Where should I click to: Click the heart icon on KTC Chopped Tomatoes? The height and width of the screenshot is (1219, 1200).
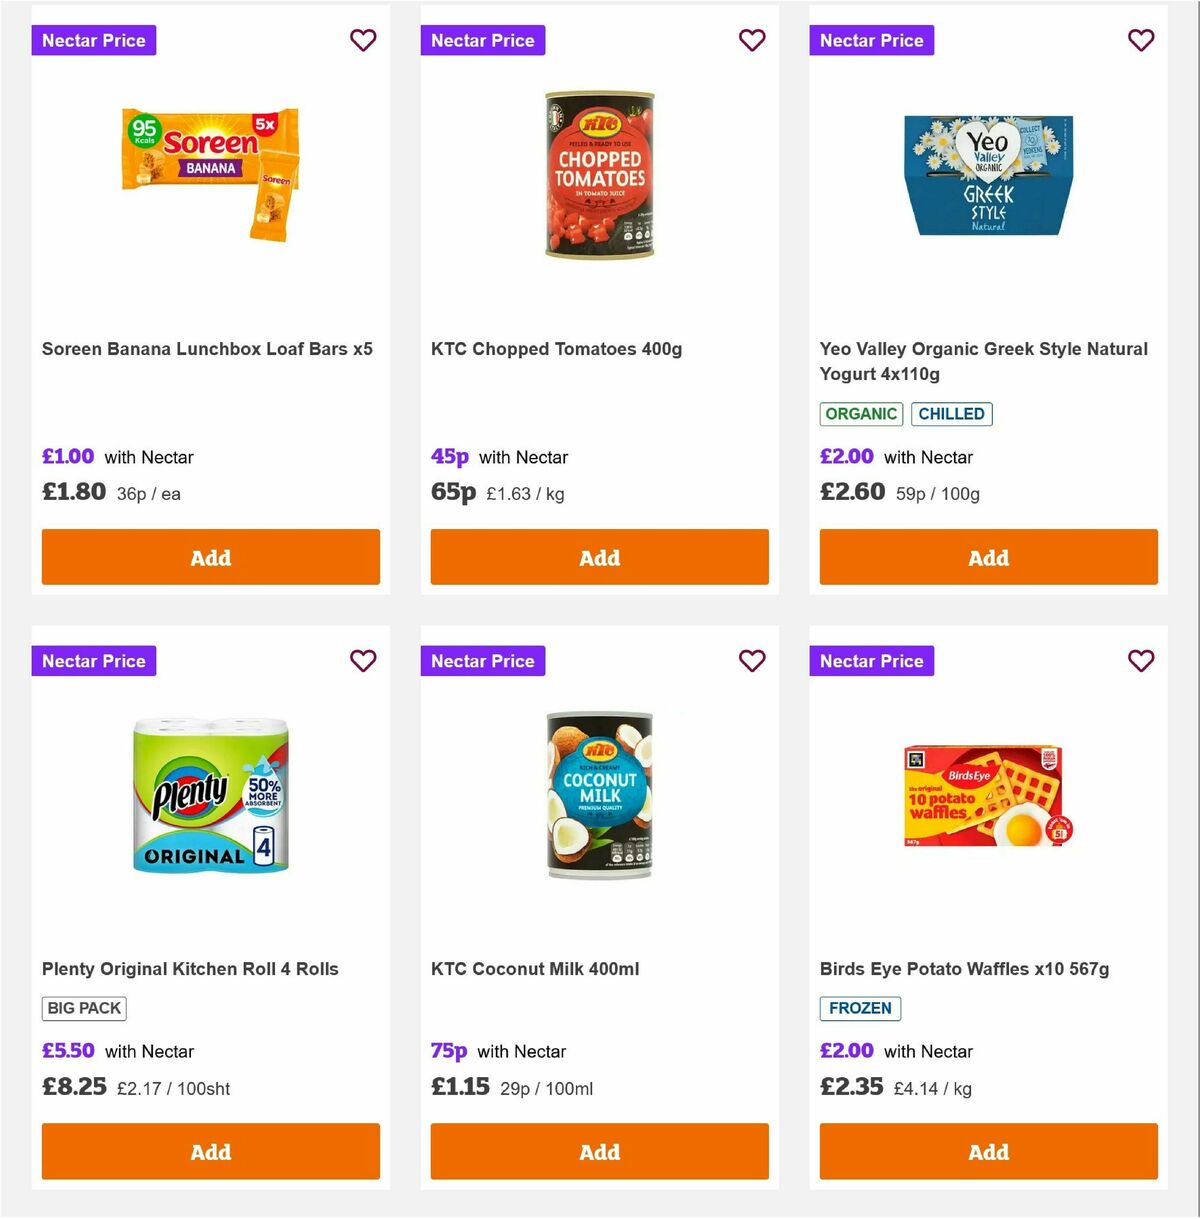click(752, 40)
